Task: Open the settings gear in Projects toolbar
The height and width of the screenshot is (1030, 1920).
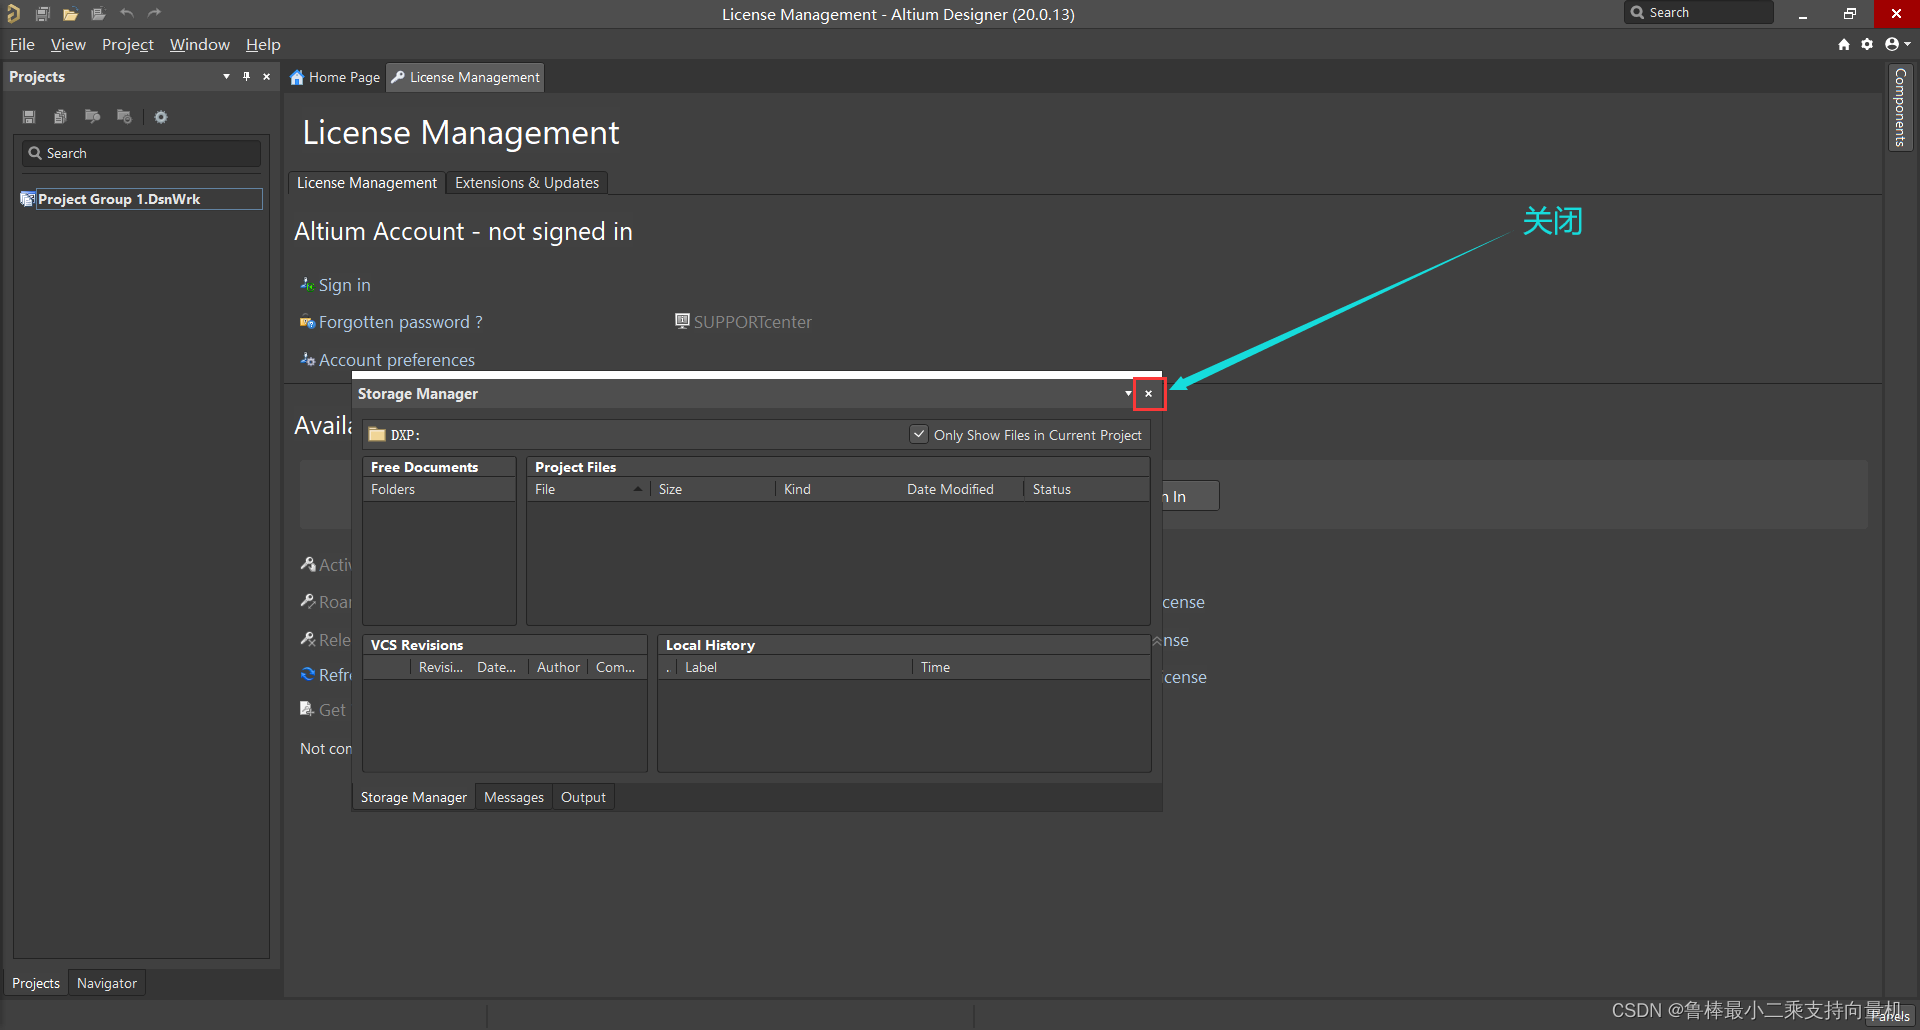Action: coord(161,117)
